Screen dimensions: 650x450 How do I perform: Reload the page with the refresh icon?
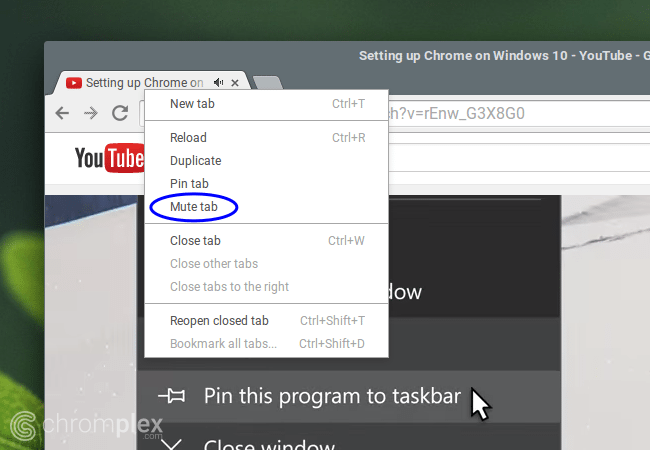(x=120, y=113)
